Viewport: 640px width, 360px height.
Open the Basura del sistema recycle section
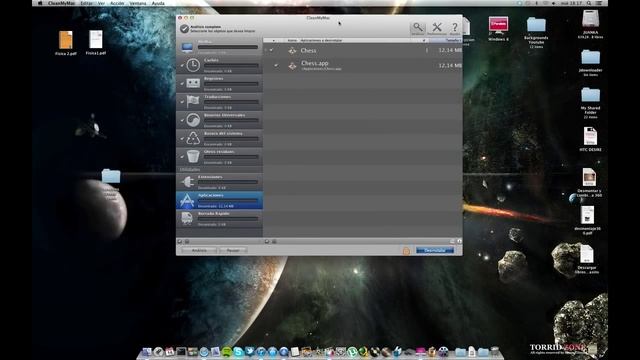click(193, 138)
